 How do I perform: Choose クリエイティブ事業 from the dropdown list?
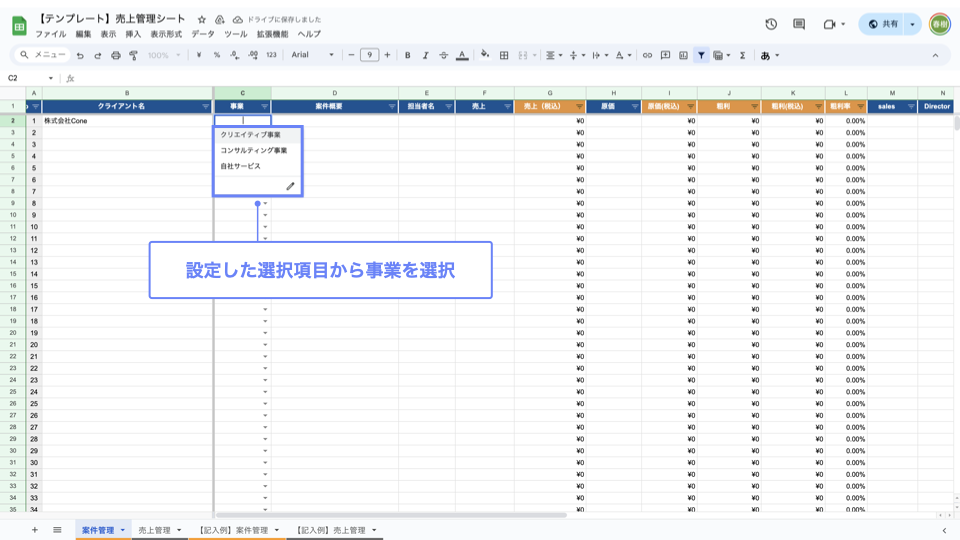[x=257, y=135]
